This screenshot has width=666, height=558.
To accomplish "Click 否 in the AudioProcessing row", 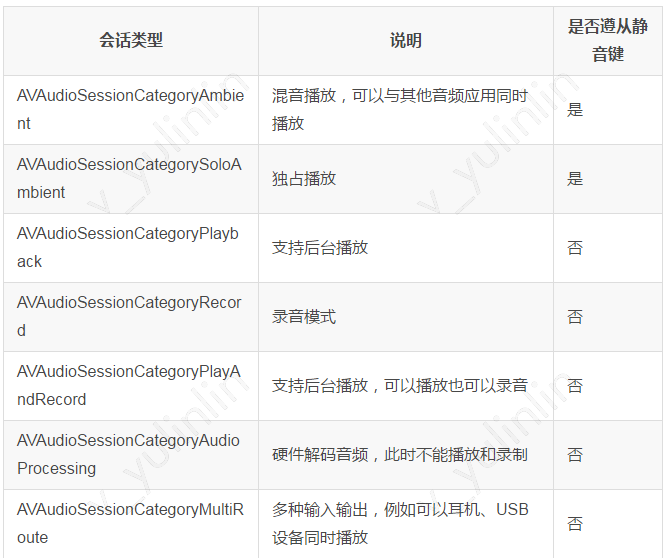I will 575,455.
